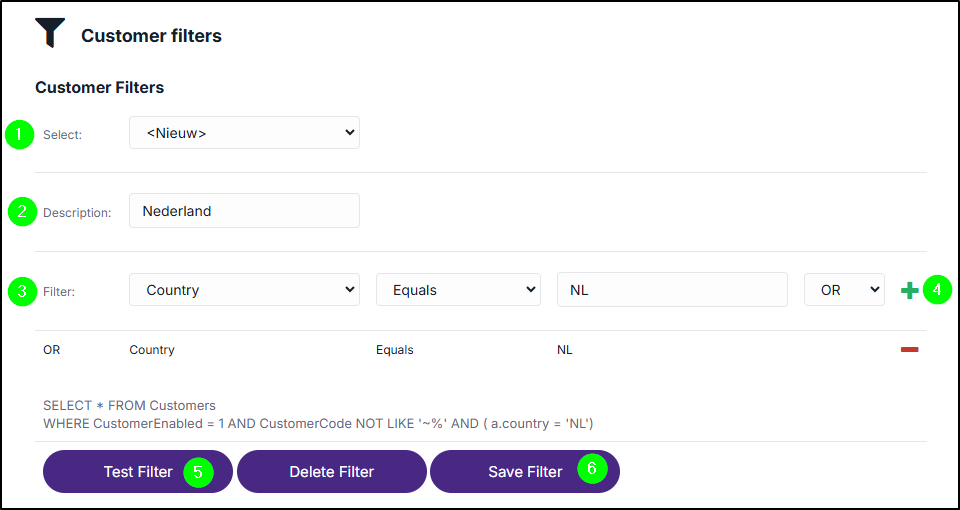Viewport: 960px width, 510px height.
Task: Focus the Description field containing Nederland
Action: (244, 211)
